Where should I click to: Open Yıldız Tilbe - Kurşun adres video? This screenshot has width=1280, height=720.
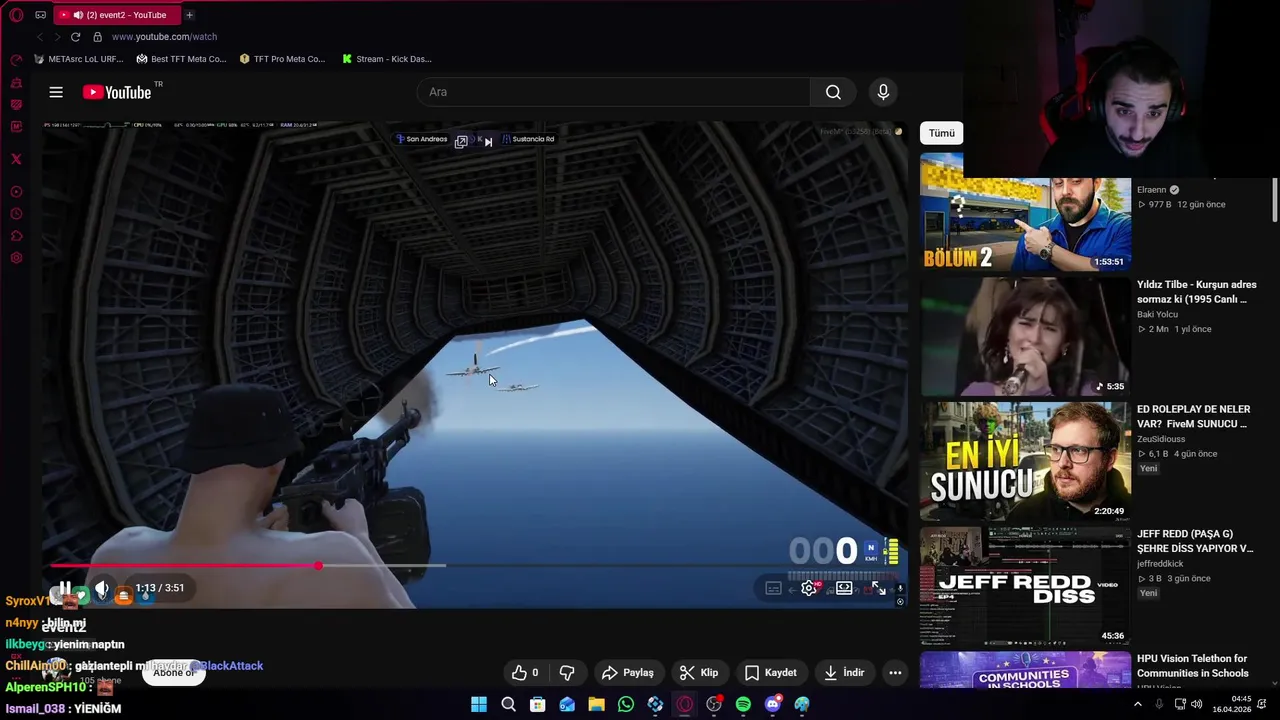(x=1196, y=292)
